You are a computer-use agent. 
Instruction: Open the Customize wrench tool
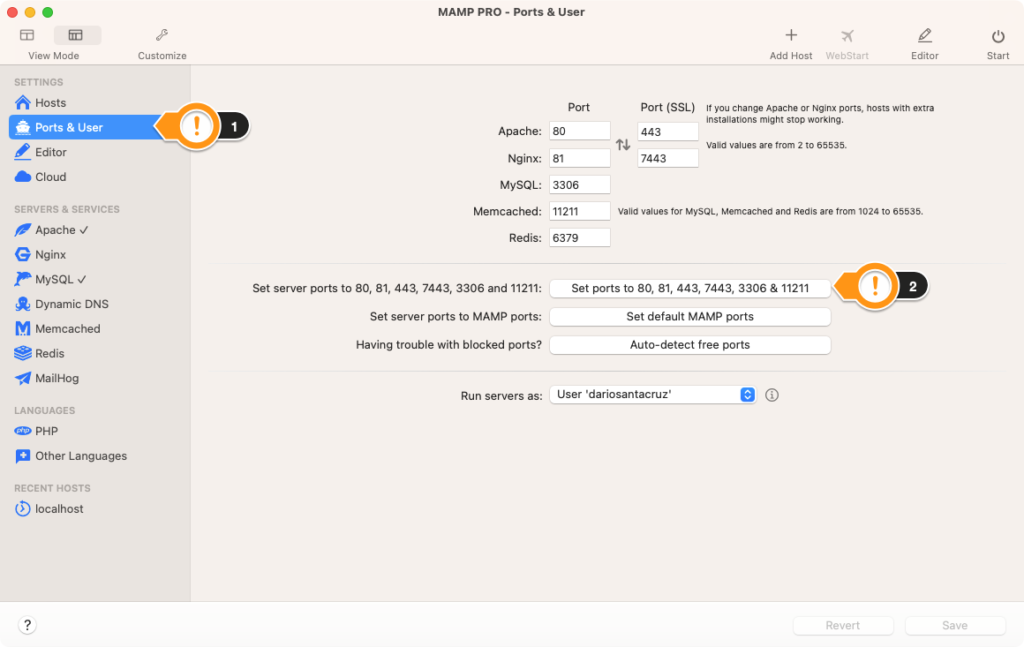click(x=162, y=36)
